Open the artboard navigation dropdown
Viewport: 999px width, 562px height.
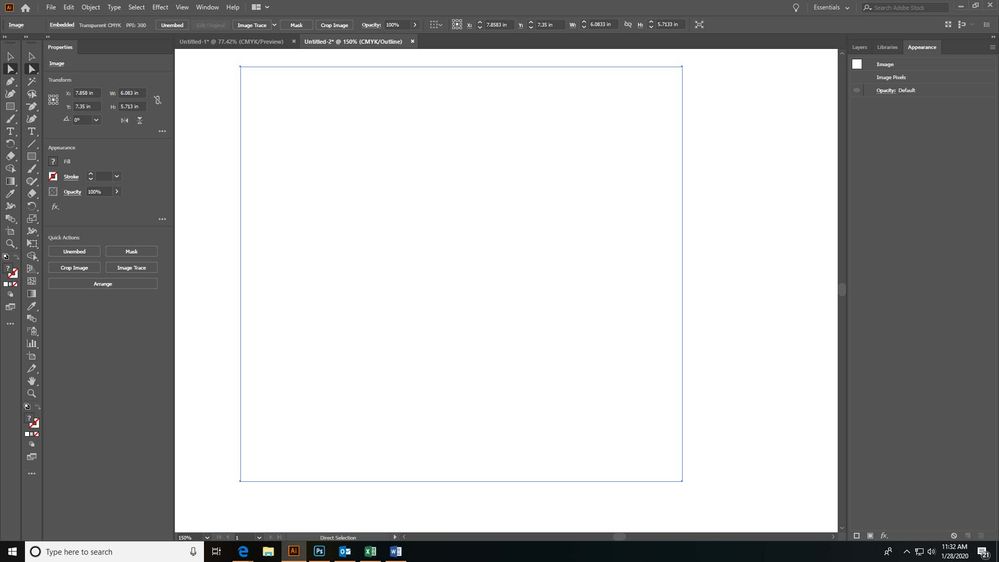pyautogui.click(x=259, y=538)
